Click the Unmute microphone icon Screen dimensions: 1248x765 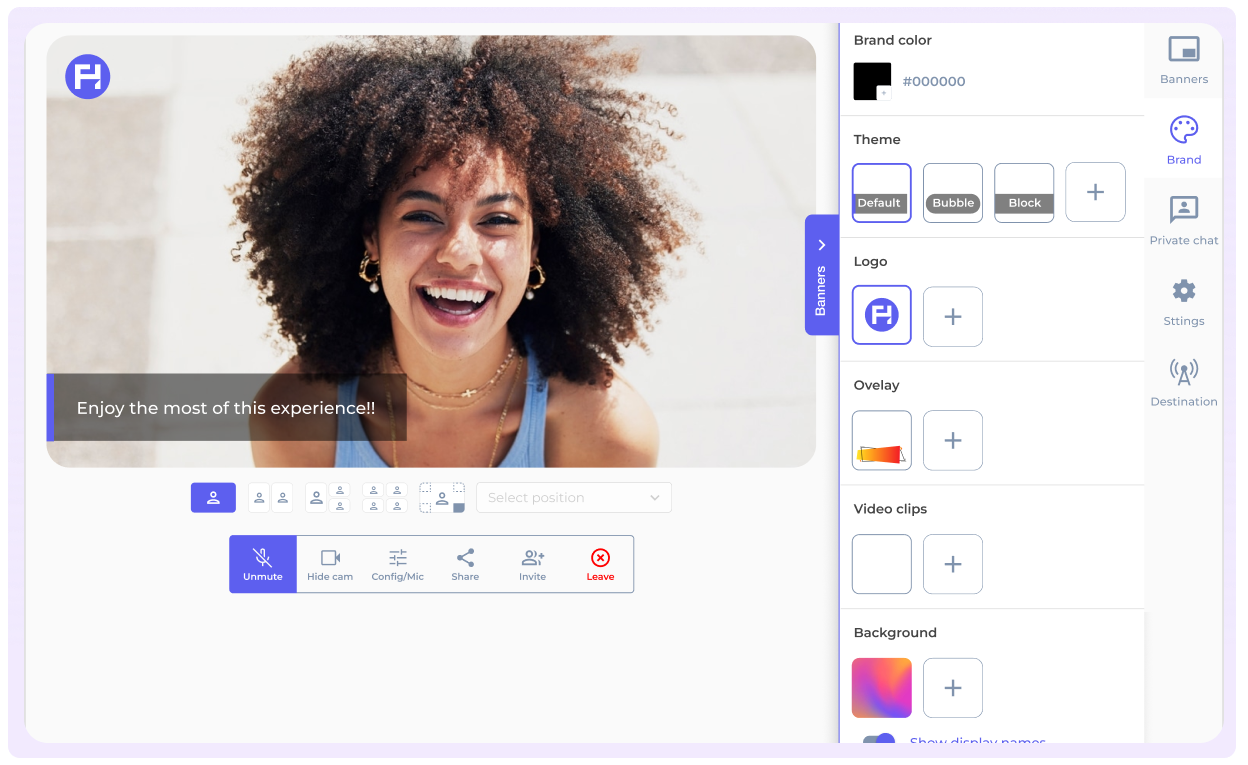point(262,558)
